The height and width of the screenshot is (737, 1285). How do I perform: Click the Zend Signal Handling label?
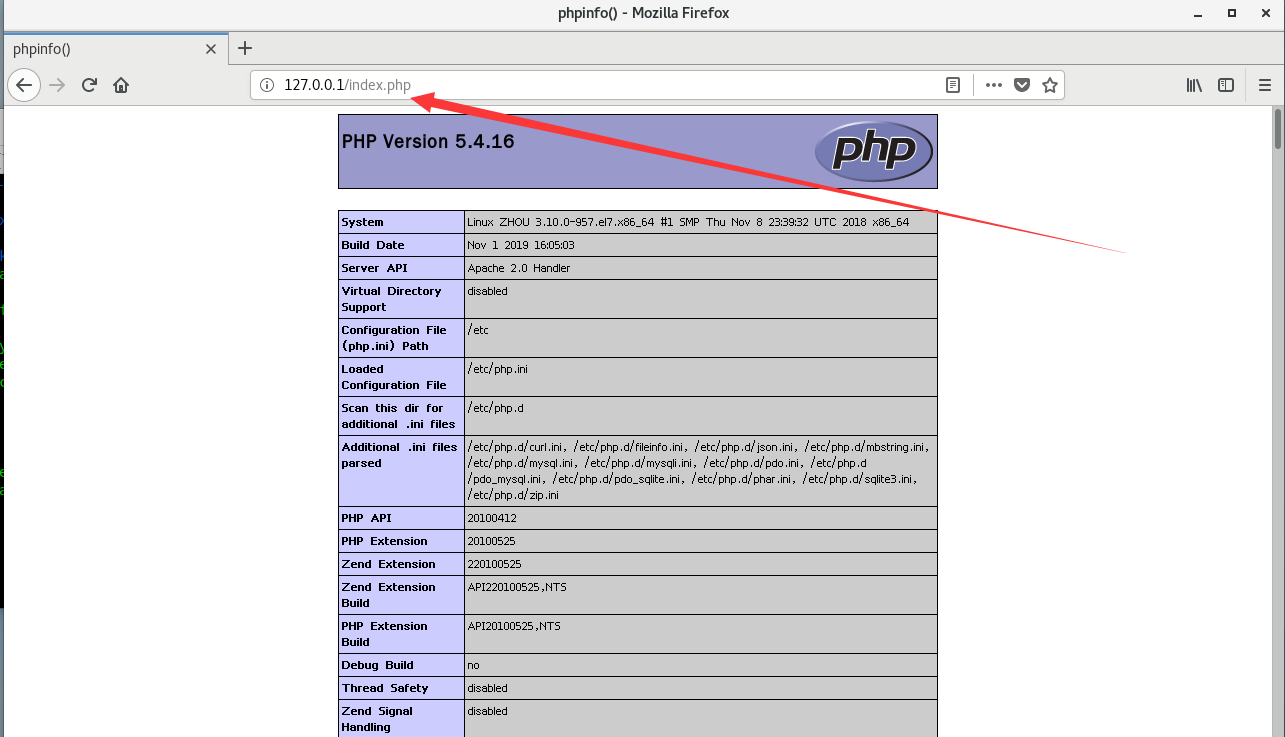[377, 719]
